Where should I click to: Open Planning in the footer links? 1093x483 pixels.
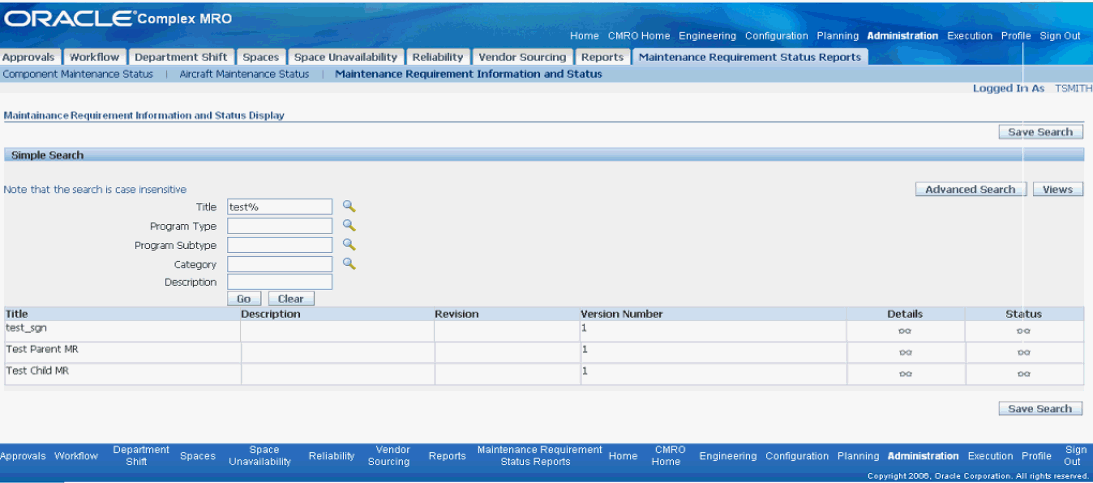point(858,456)
